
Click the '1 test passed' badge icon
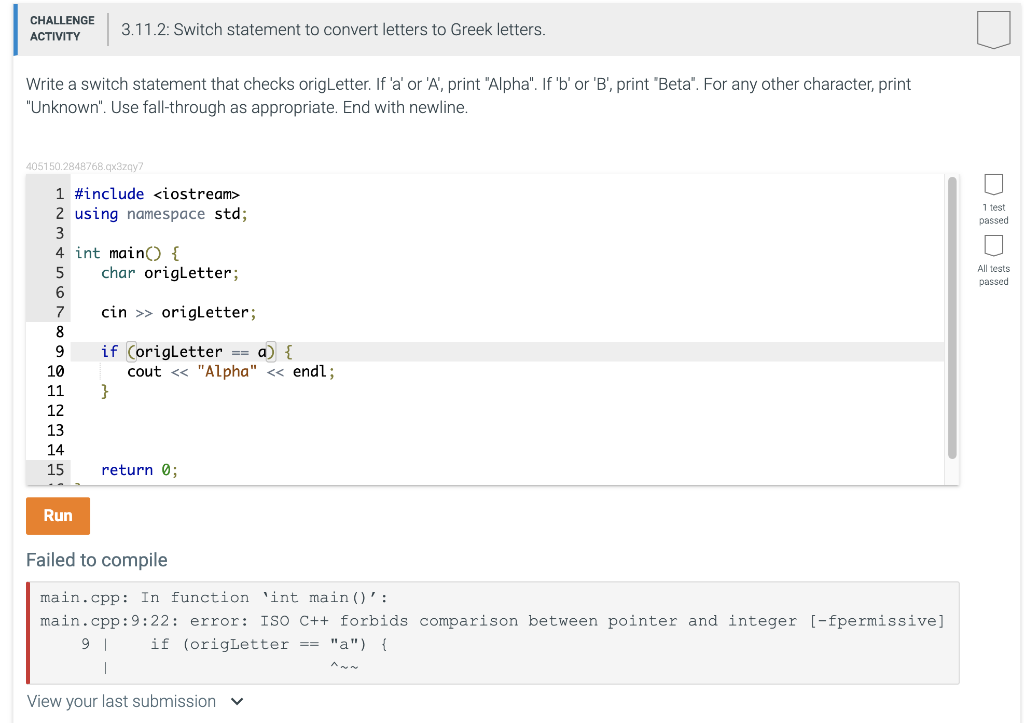(x=993, y=185)
